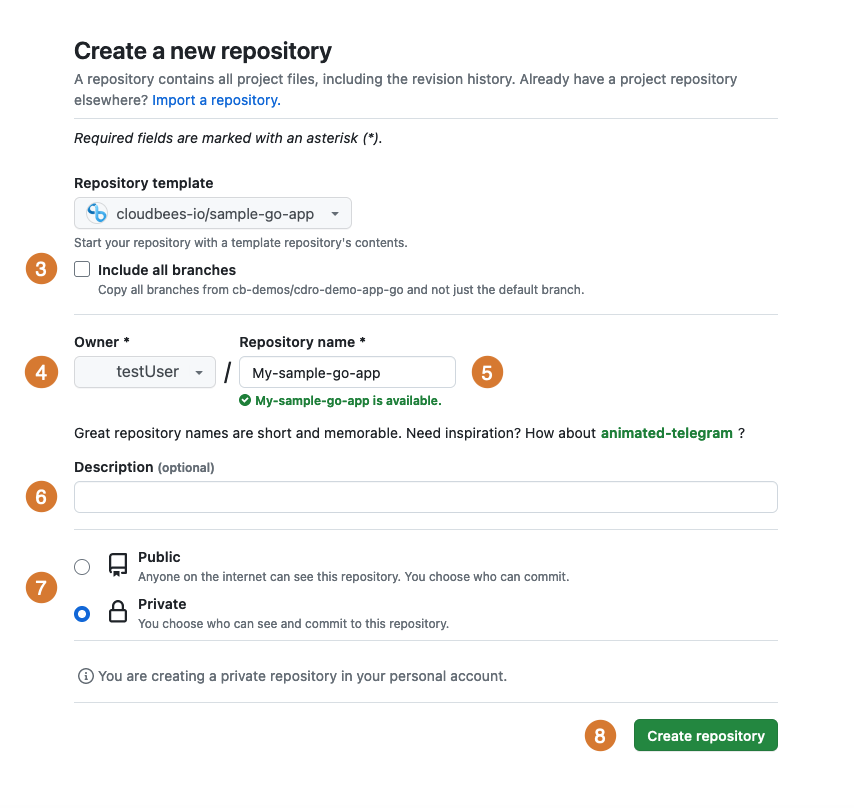This screenshot has width=855, height=808.
Task: Click the orange step marker 7
Action: (x=41, y=588)
